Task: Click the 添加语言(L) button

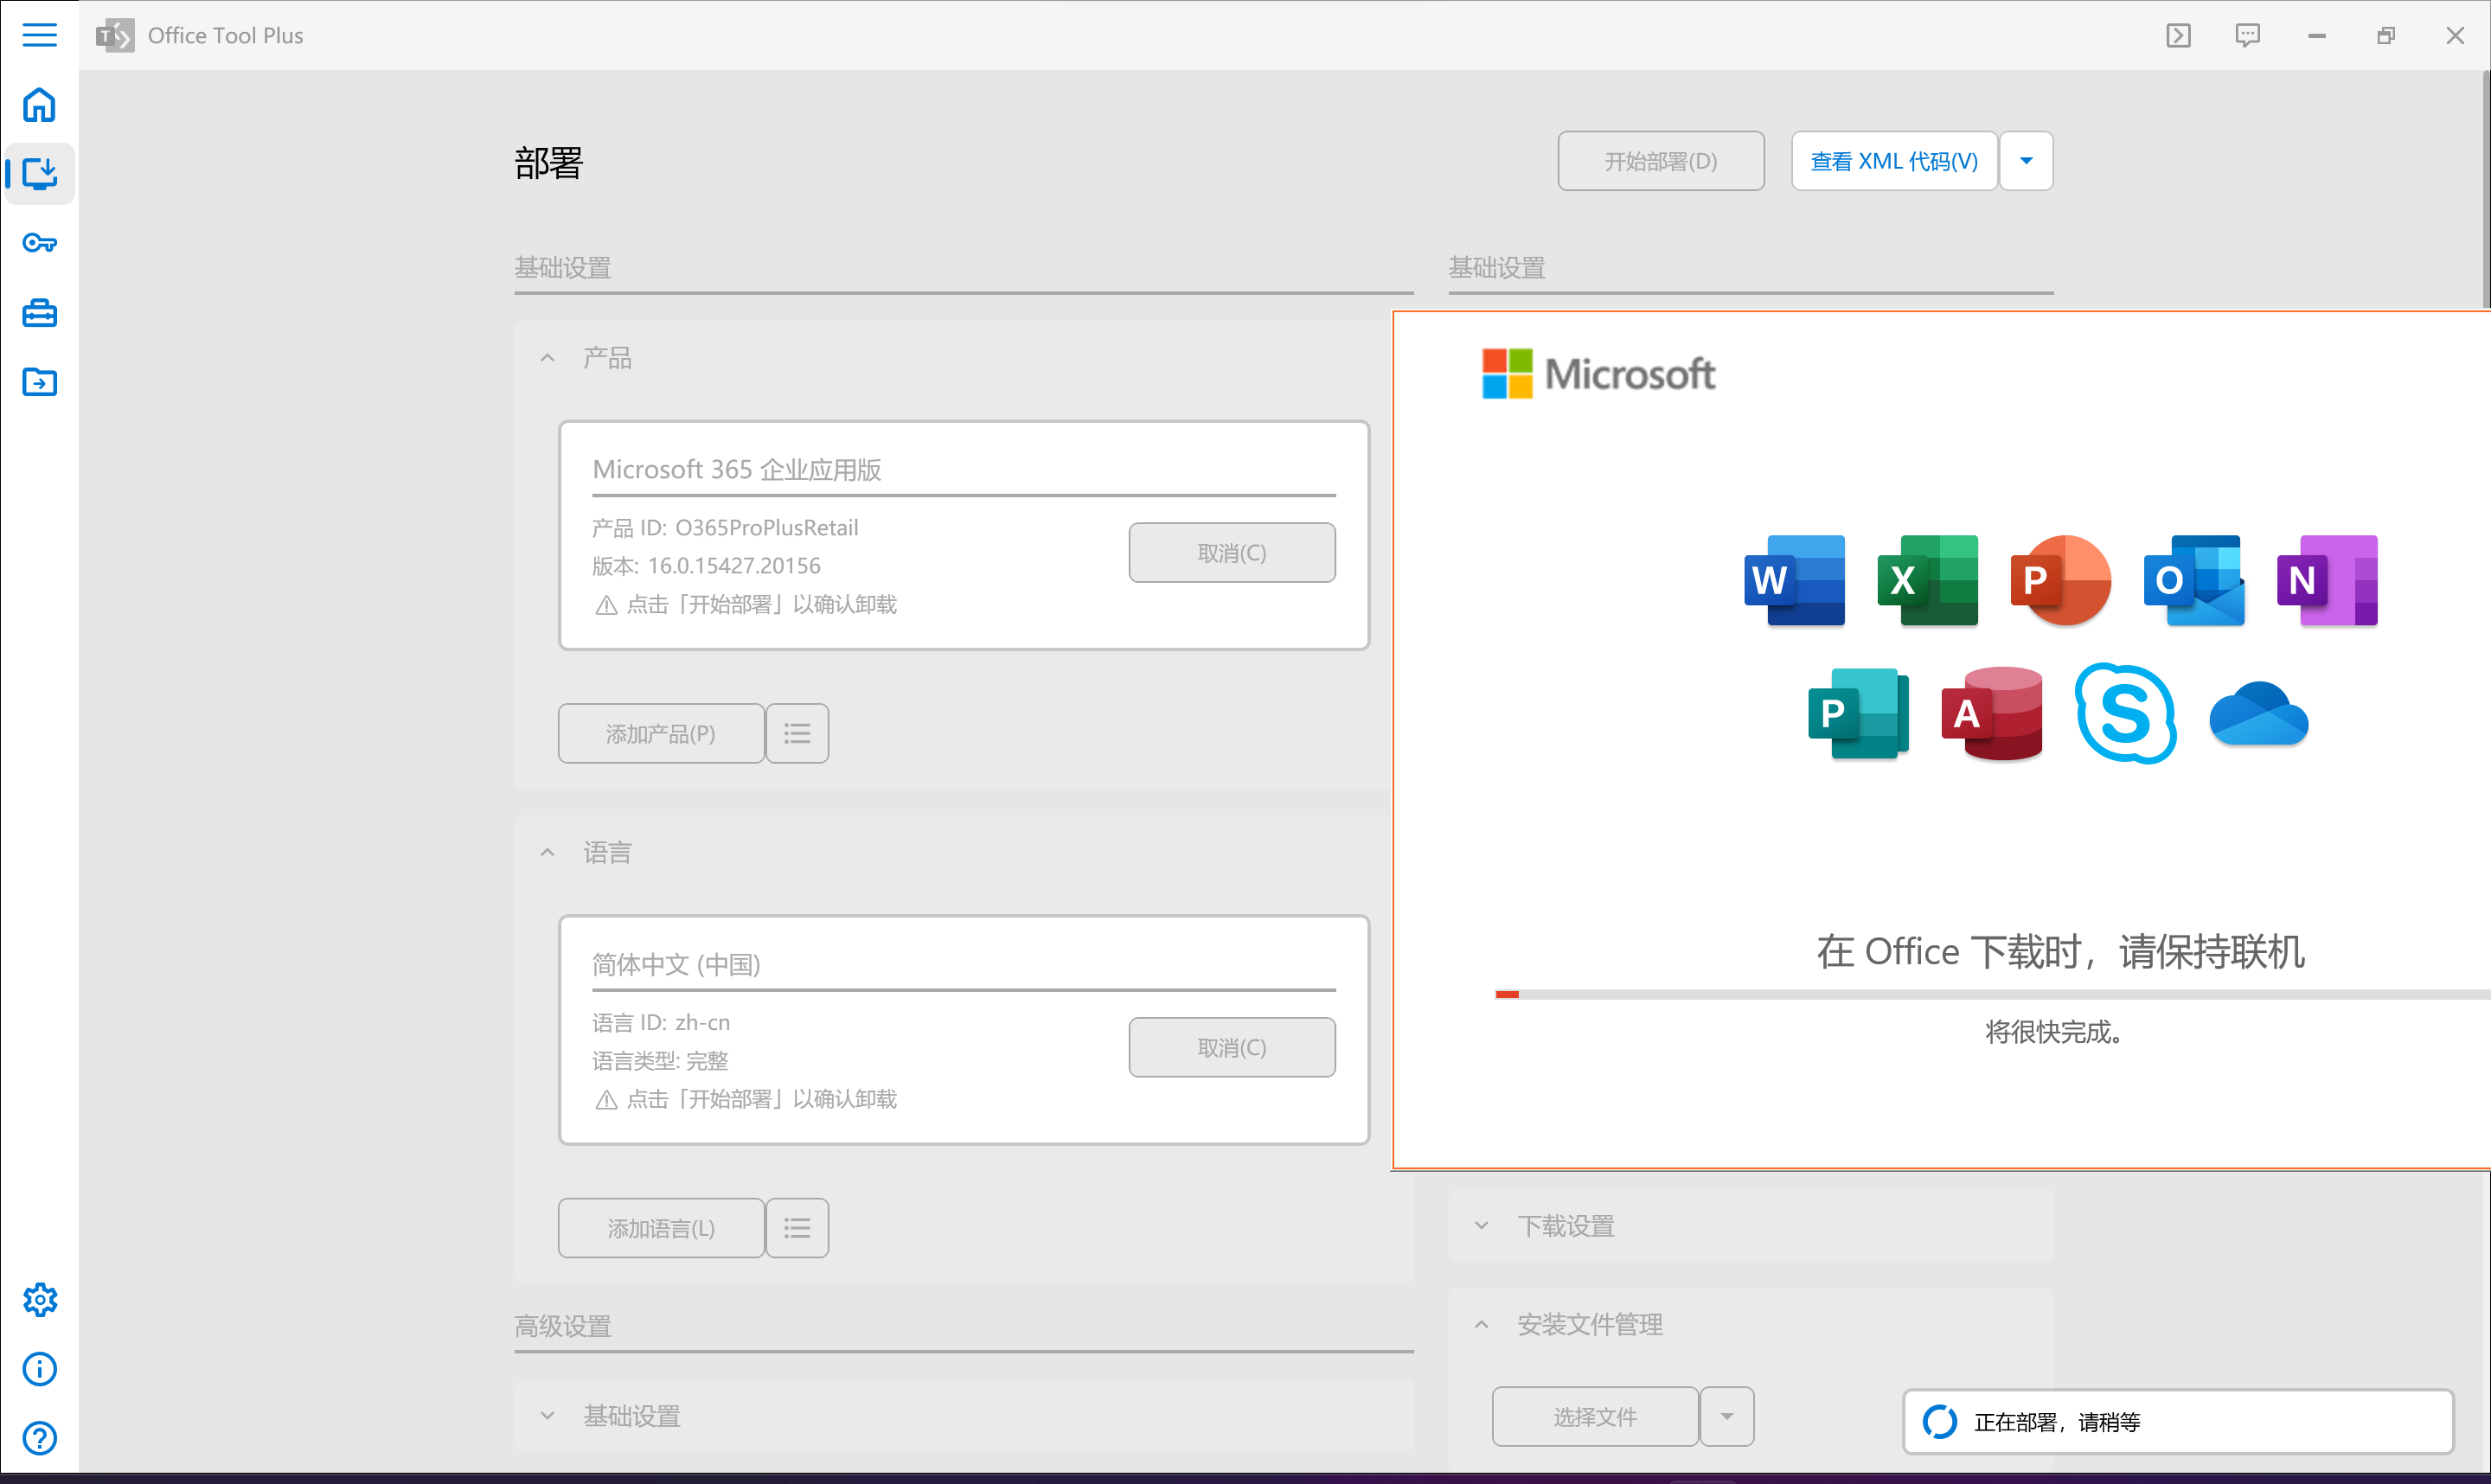Action: (661, 1228)
